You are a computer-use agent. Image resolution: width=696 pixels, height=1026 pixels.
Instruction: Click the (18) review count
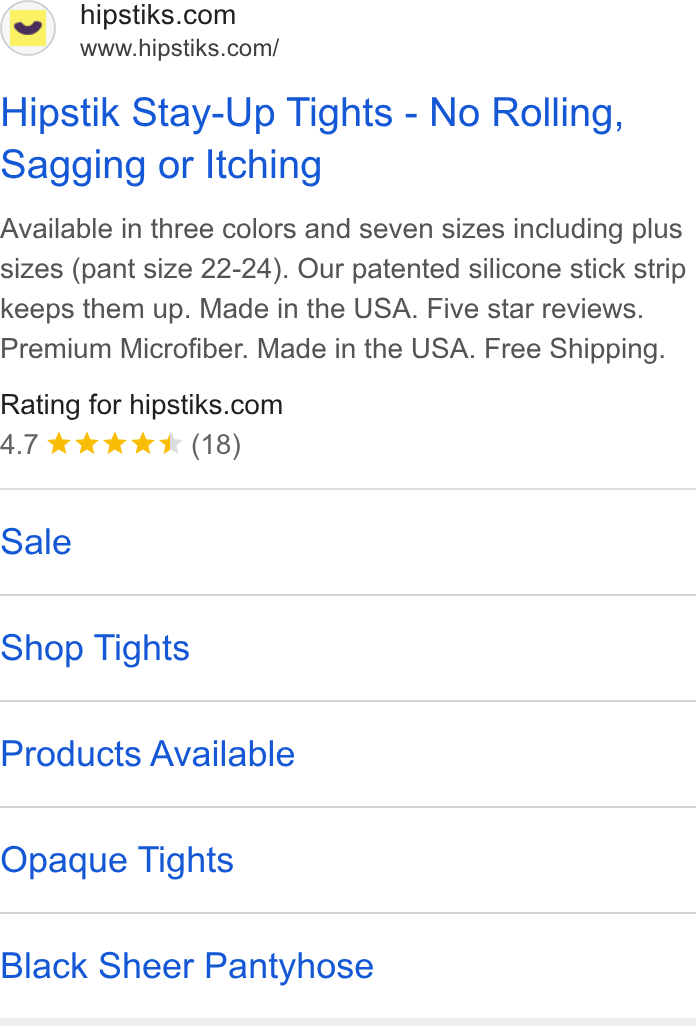click(216, 445)
